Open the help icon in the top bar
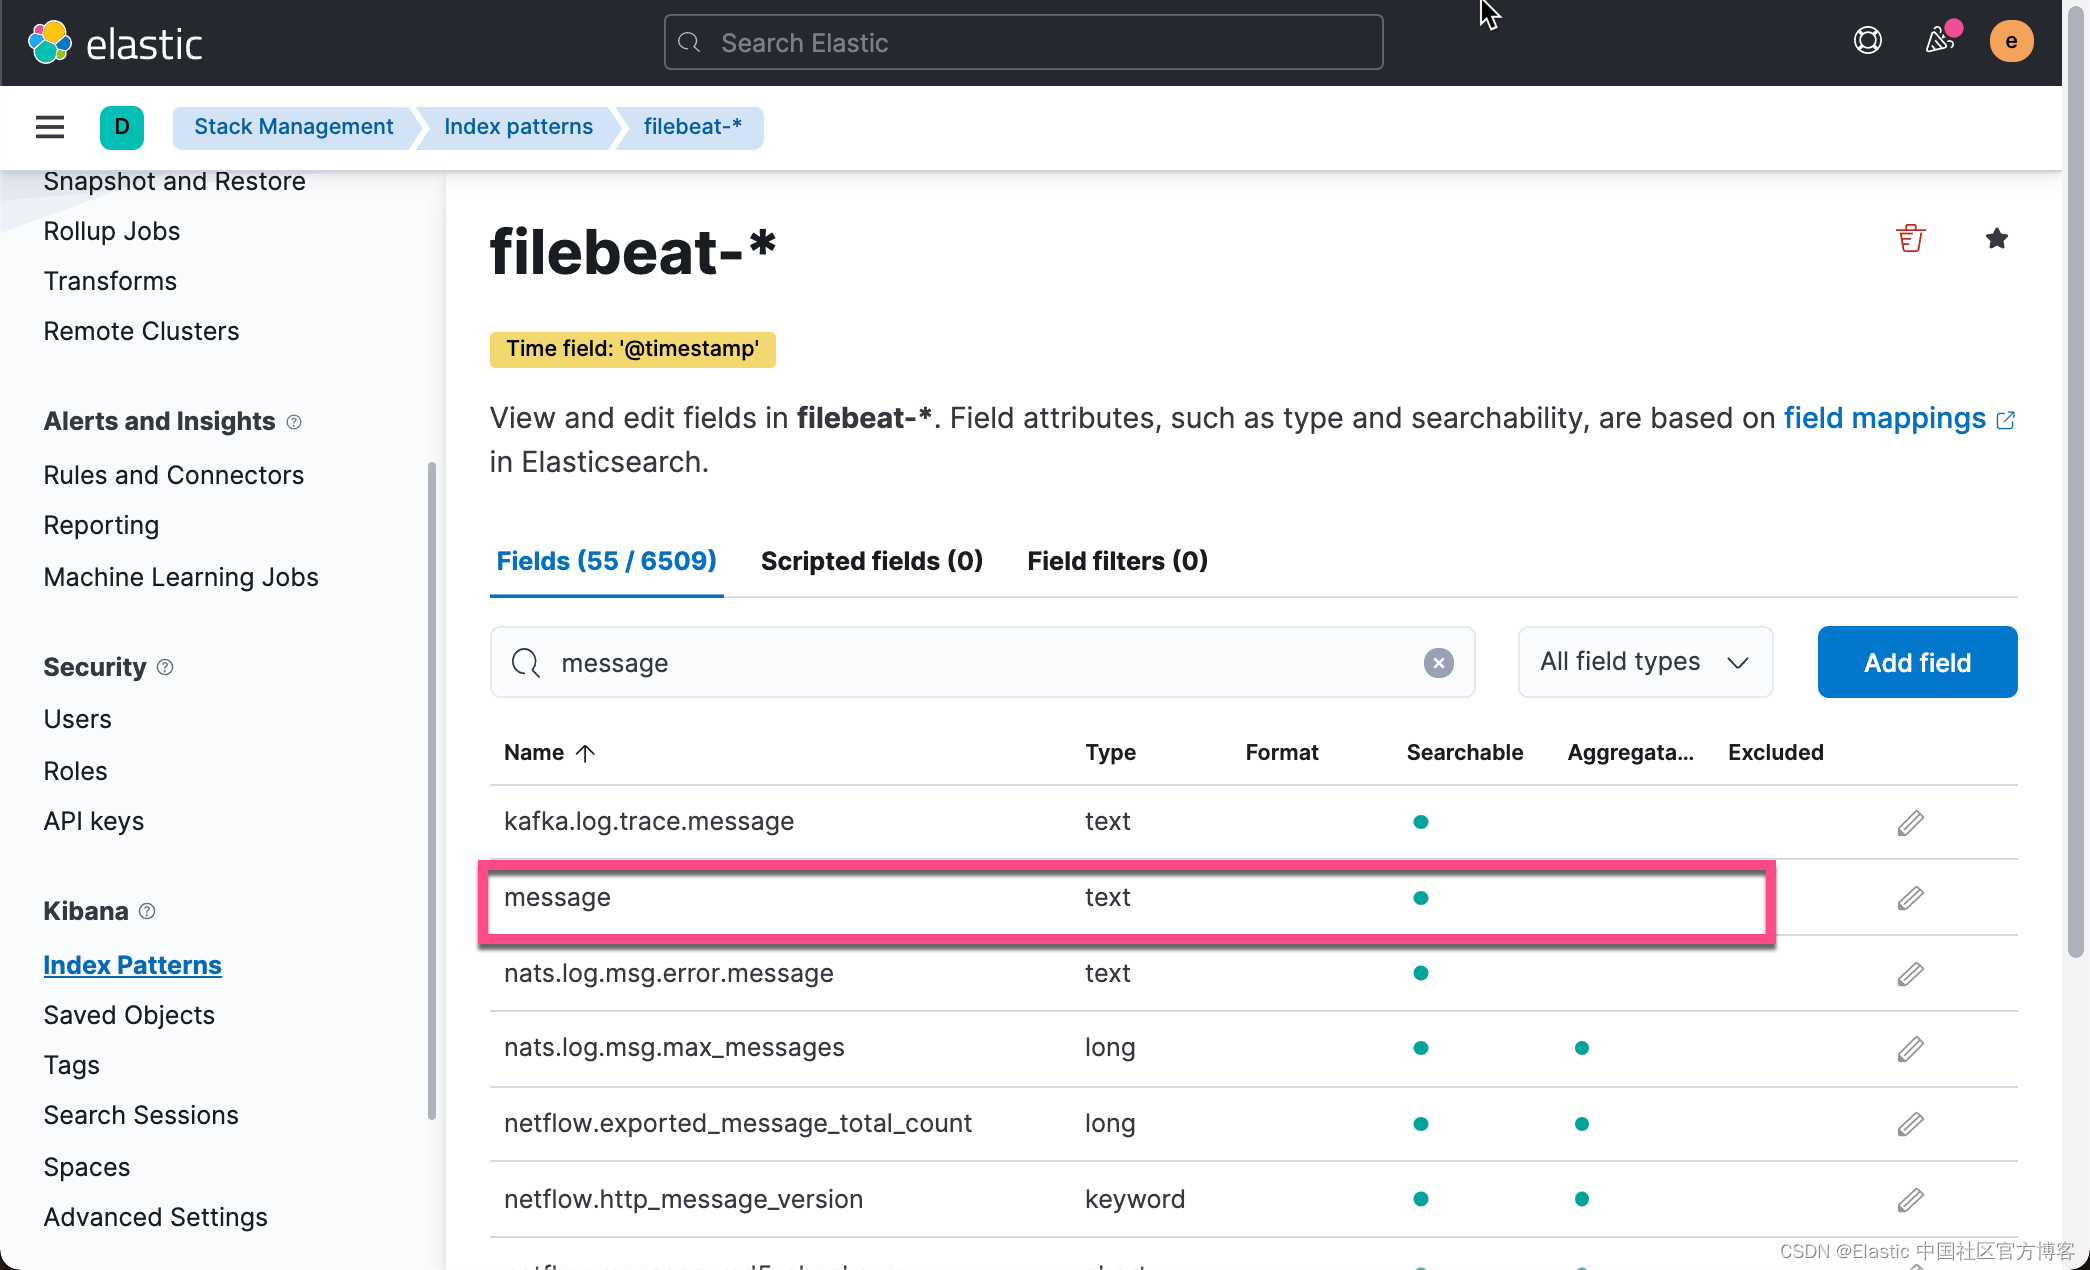This screenshot has height=1270, width=2090. tap(1866, 41)
